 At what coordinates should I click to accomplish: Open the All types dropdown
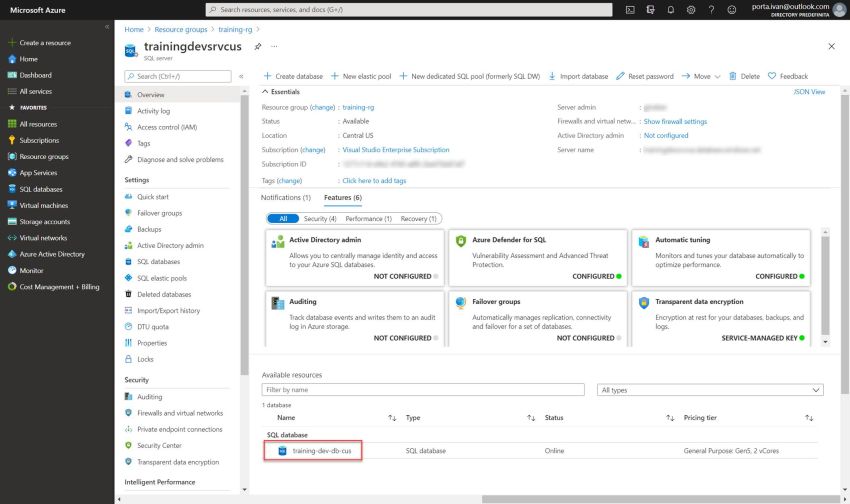(x=710, y=390)
